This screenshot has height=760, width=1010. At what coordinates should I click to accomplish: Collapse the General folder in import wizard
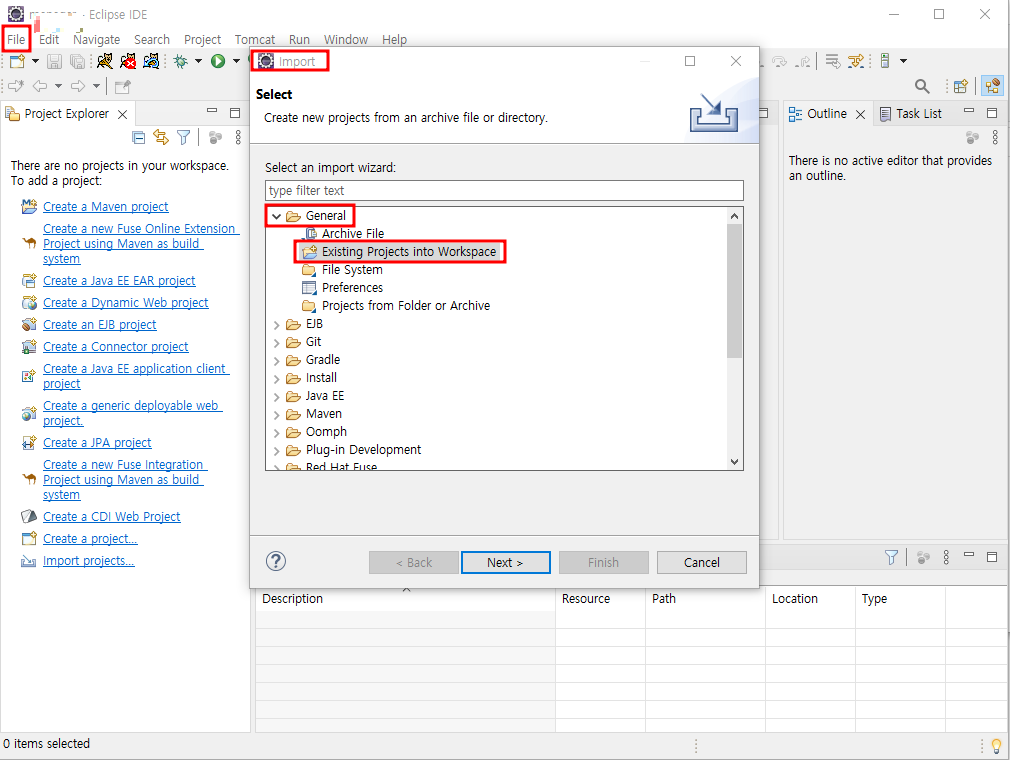(x=276, y=216)
